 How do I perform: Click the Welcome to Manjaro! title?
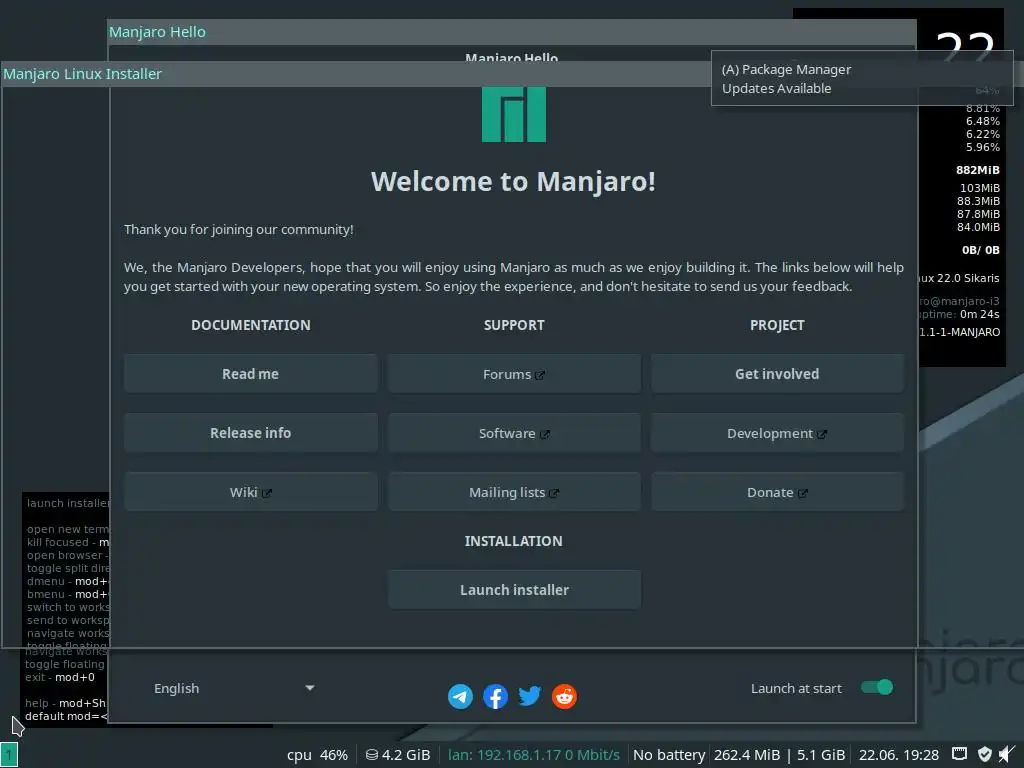[513, 182]
